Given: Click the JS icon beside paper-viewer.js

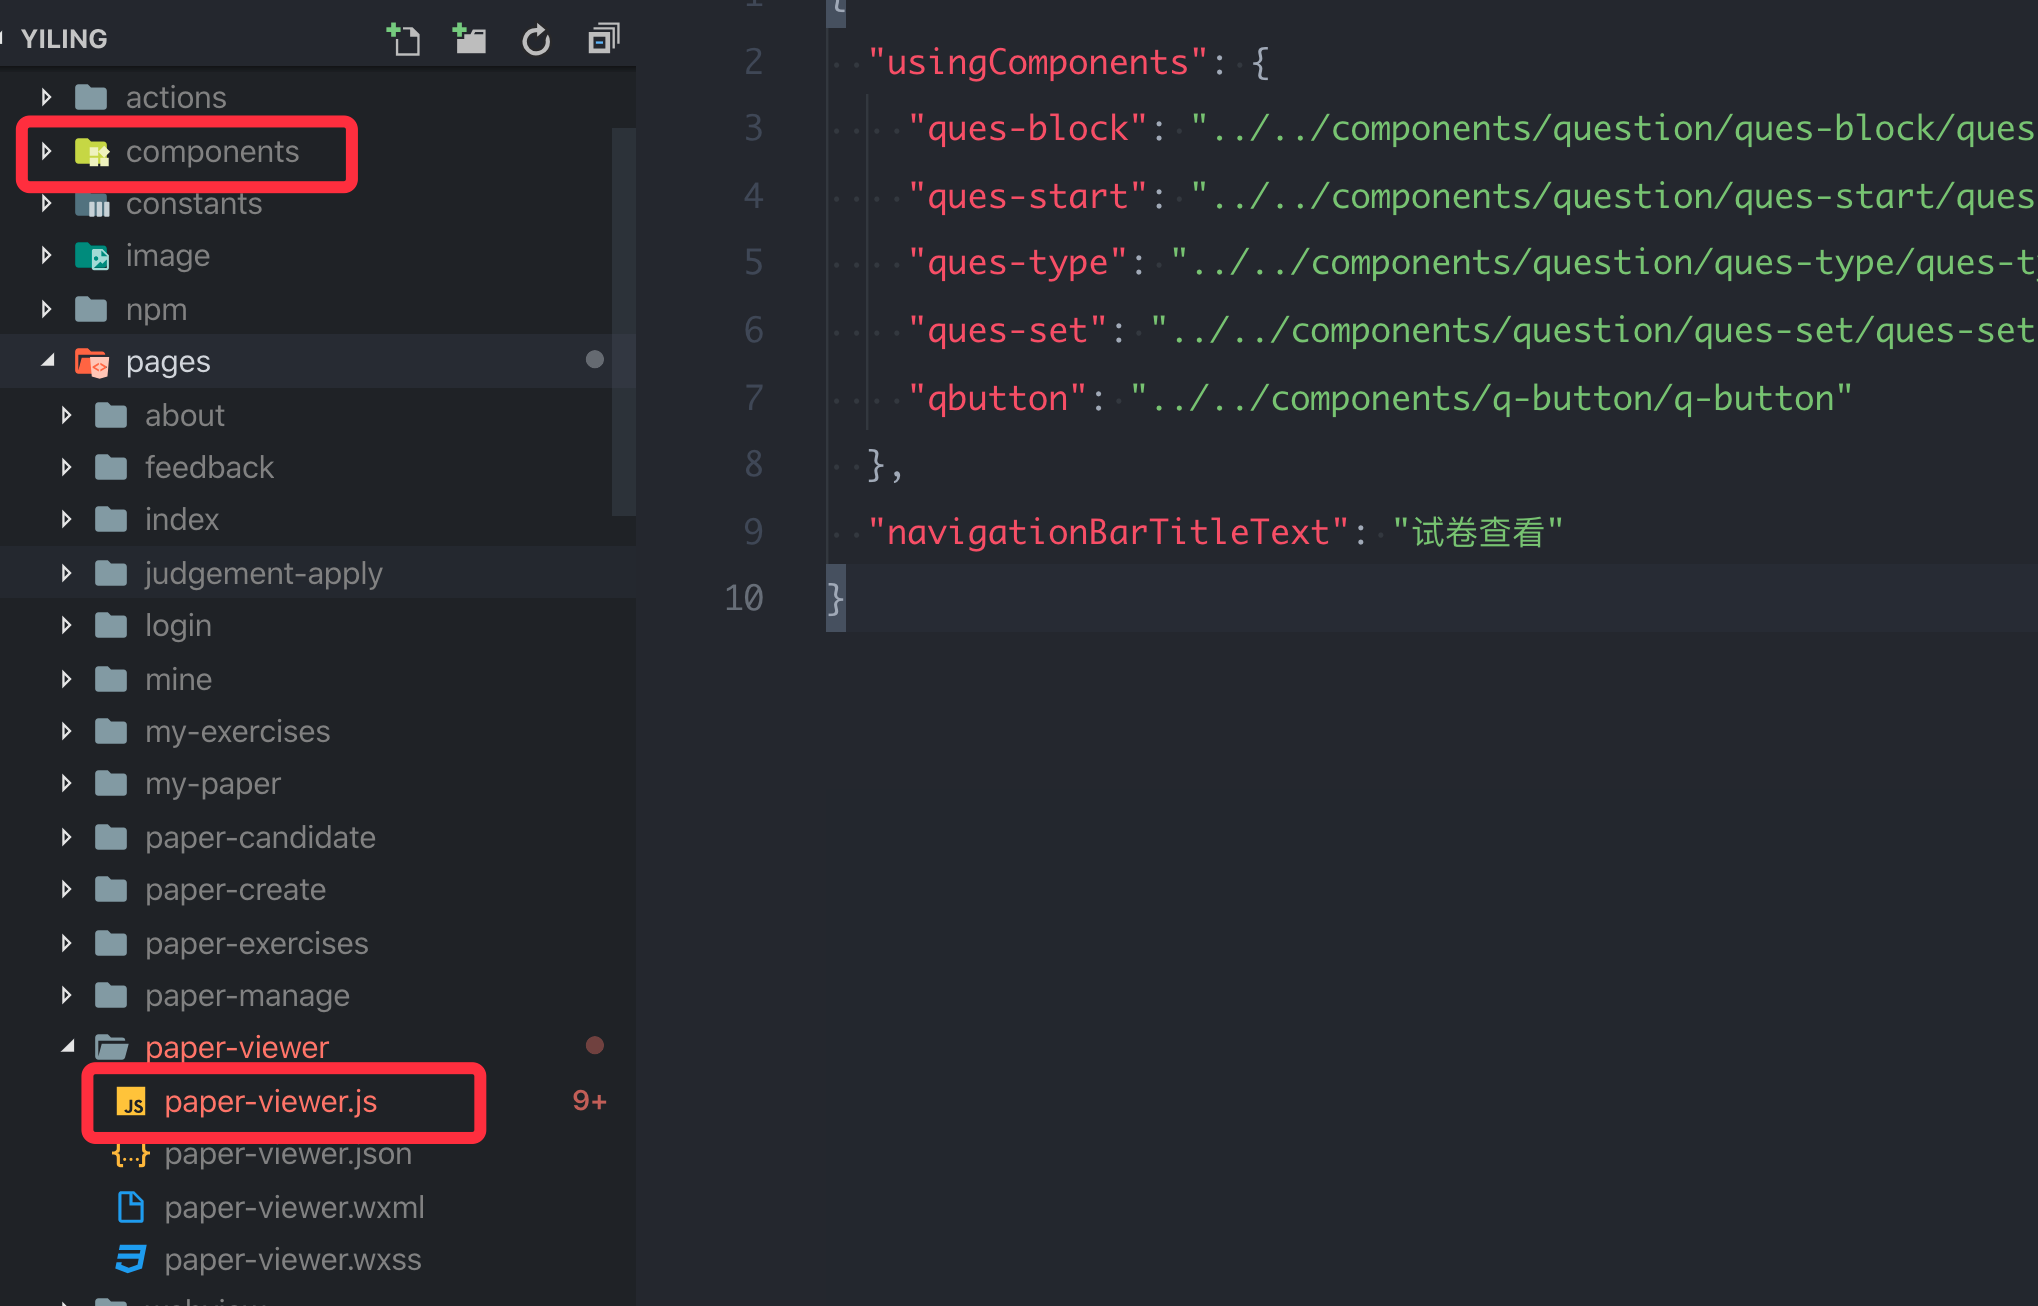Looking at the screenshot, I should [x=131, y=1101].
